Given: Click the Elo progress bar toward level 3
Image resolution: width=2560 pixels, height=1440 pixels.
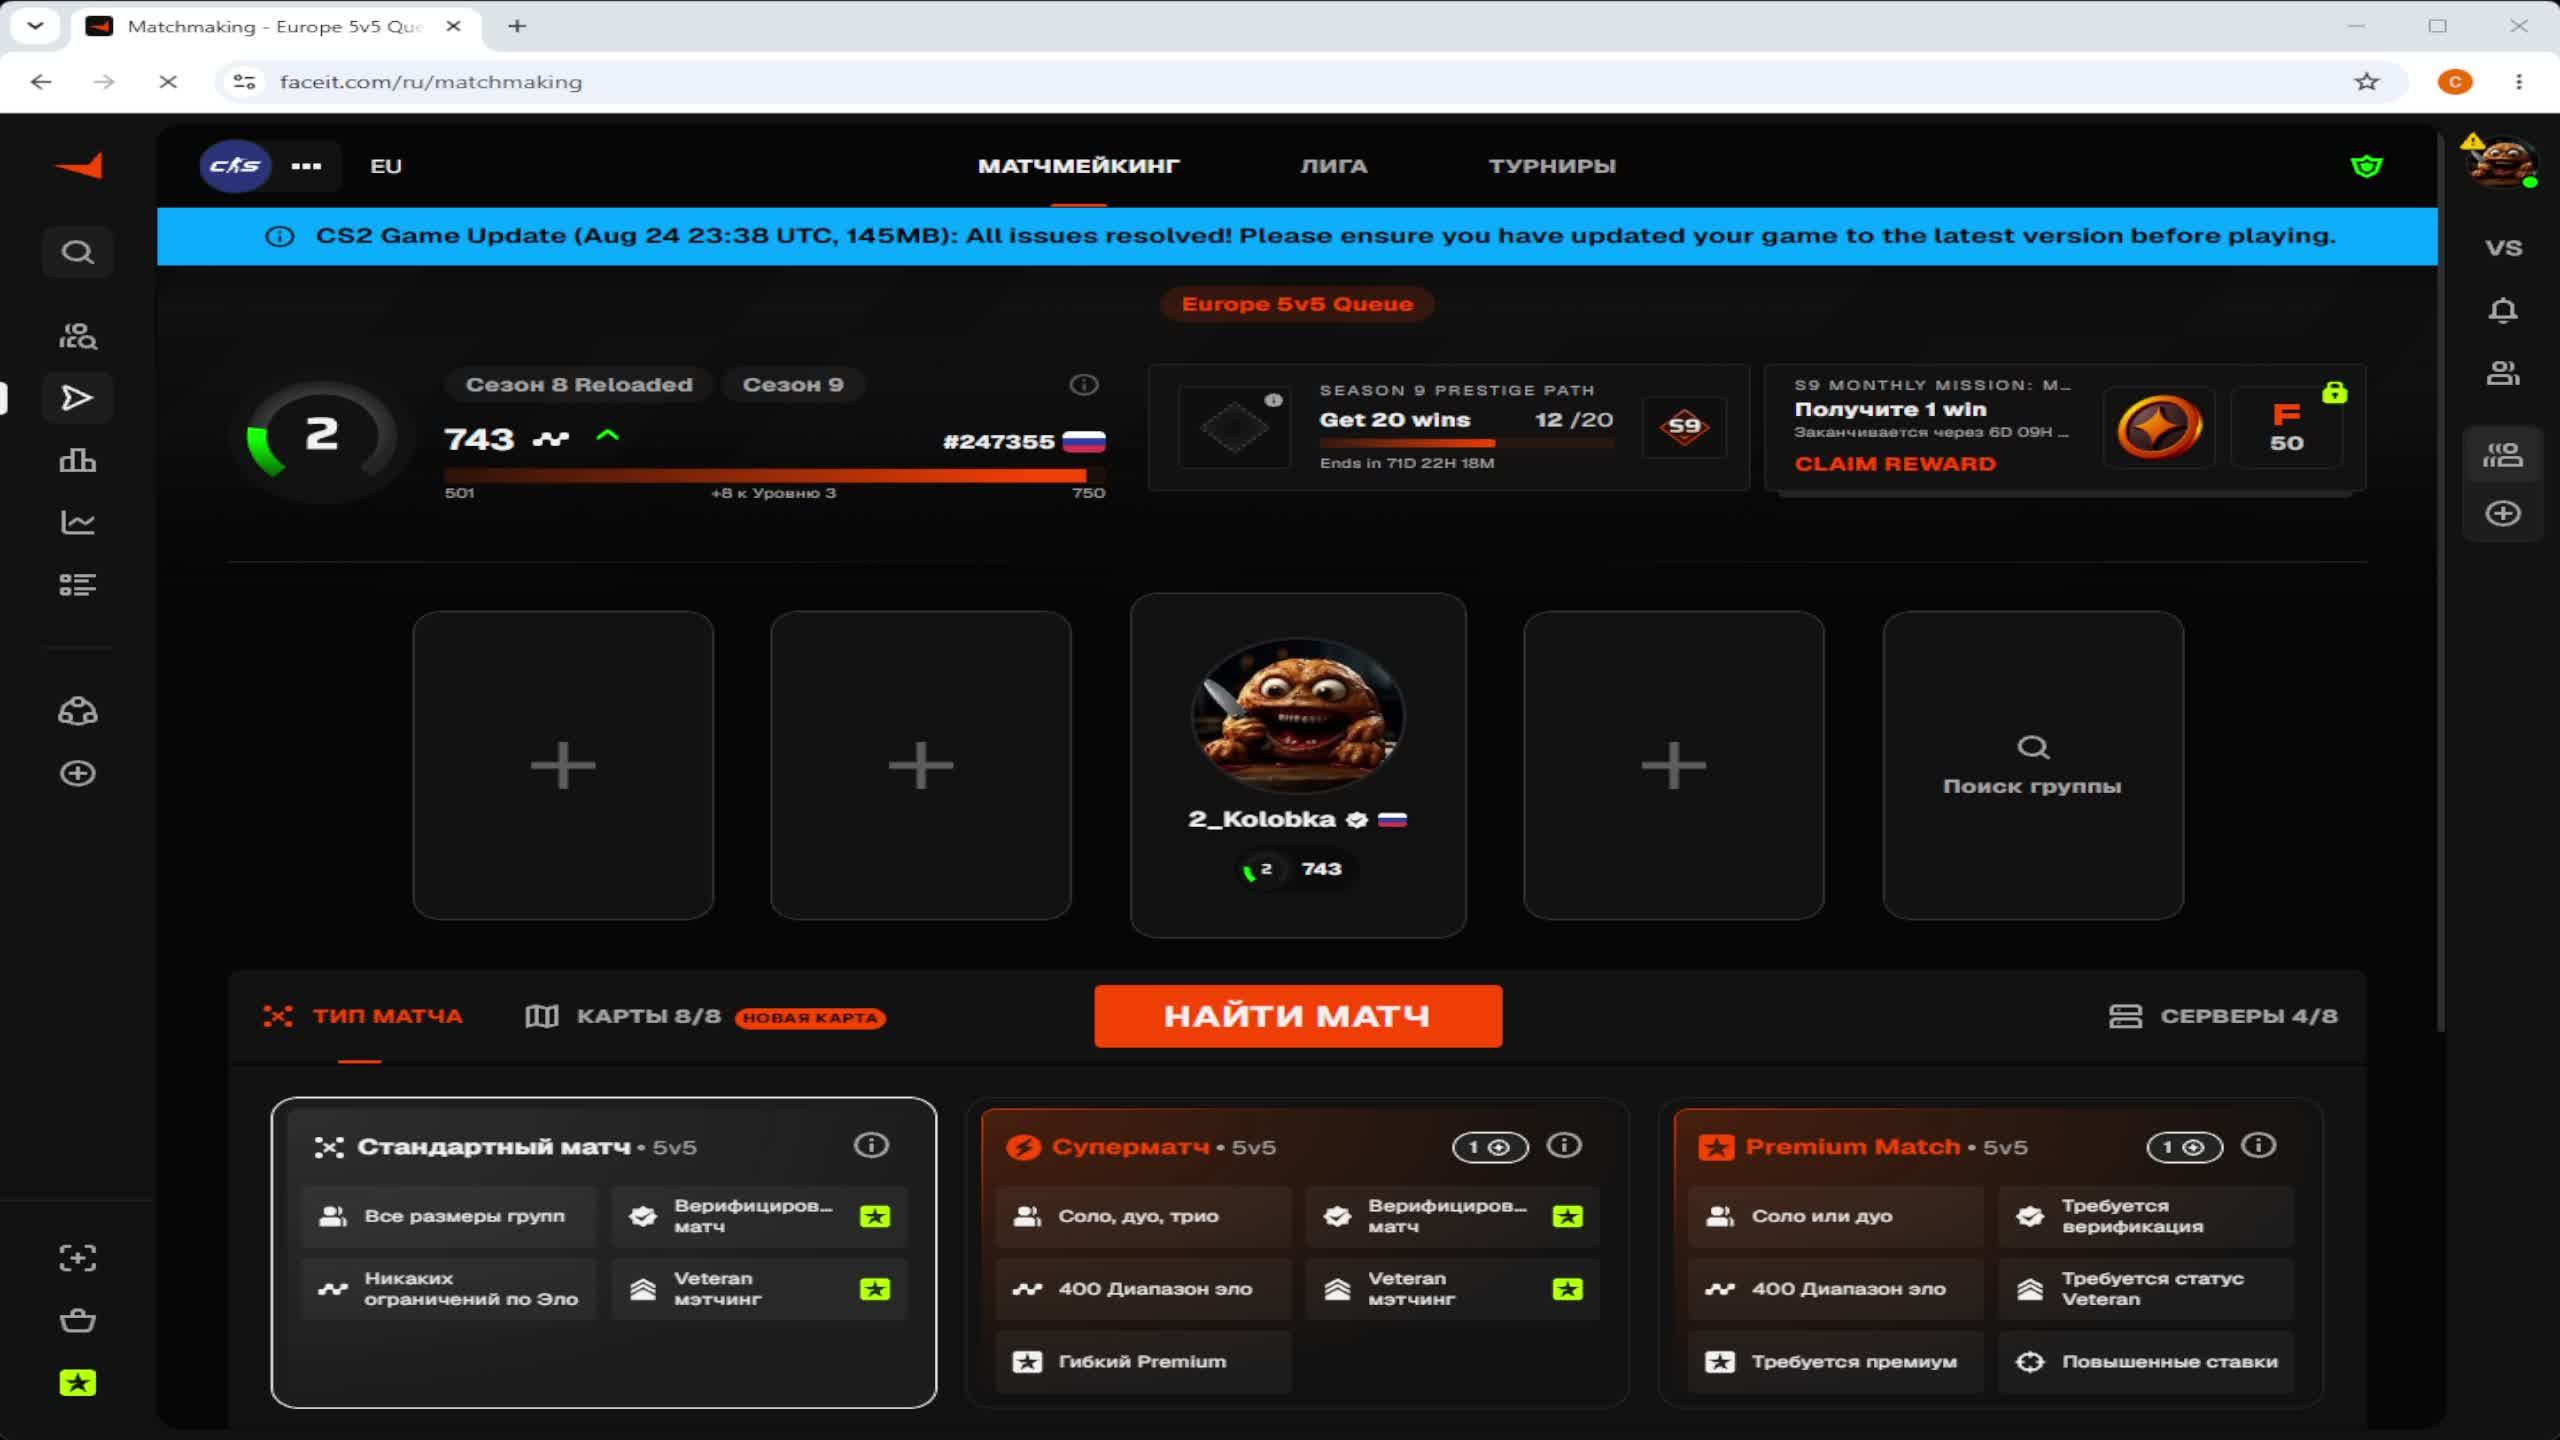Looking at the screenshot, I should tap(775, 475).
